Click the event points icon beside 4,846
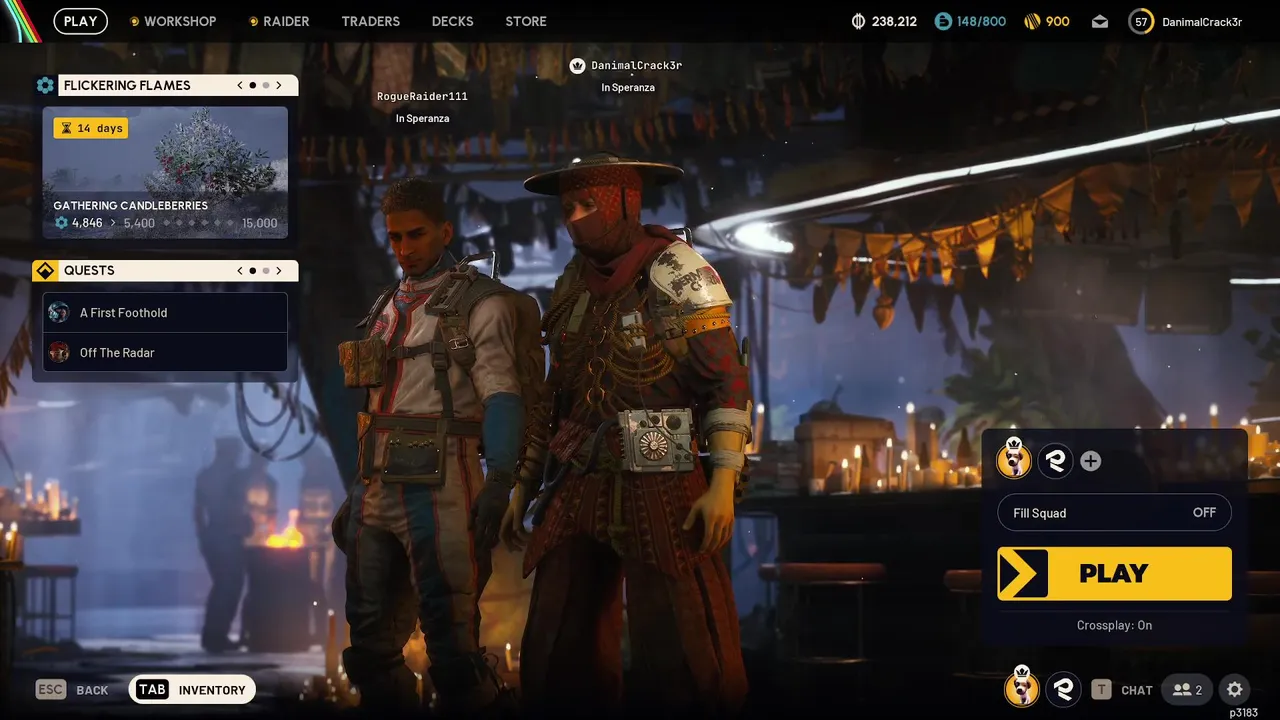The width and height of the screenshot is (1280, 720). point(61,223)
